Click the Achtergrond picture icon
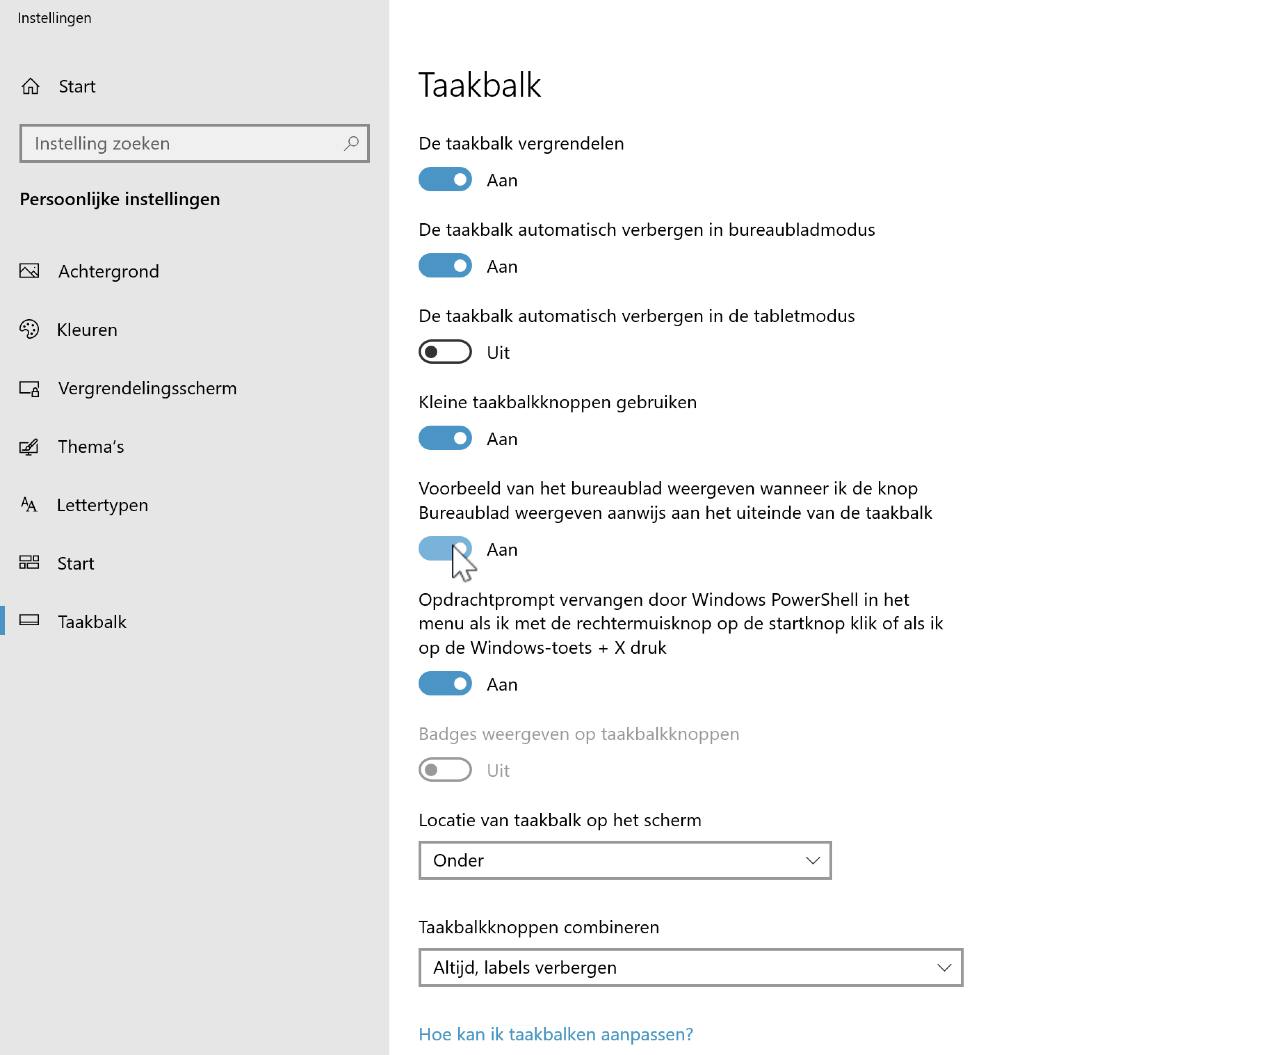 30,271
